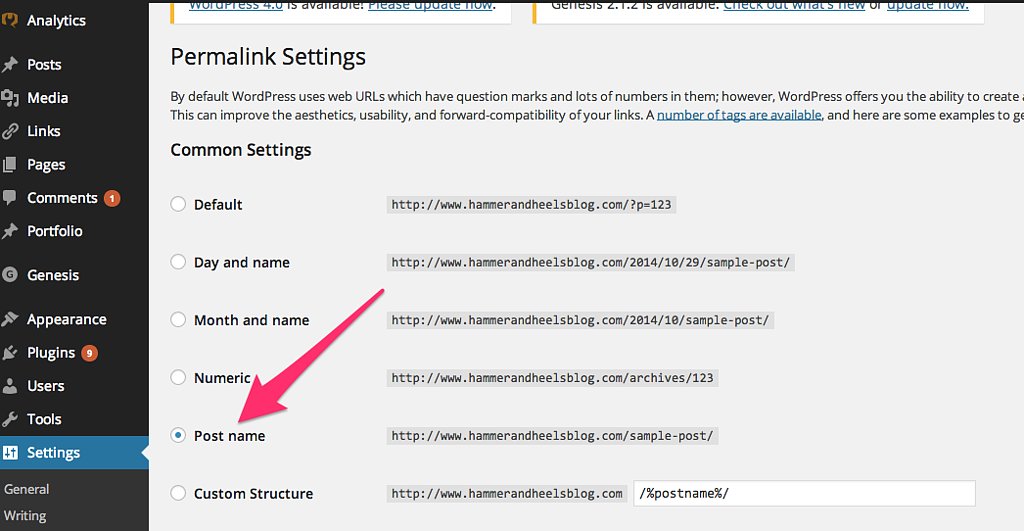This screenshot has width=1024, height=531.
Task: Click the Media icon in sidebar
Action: coord(9,98)
